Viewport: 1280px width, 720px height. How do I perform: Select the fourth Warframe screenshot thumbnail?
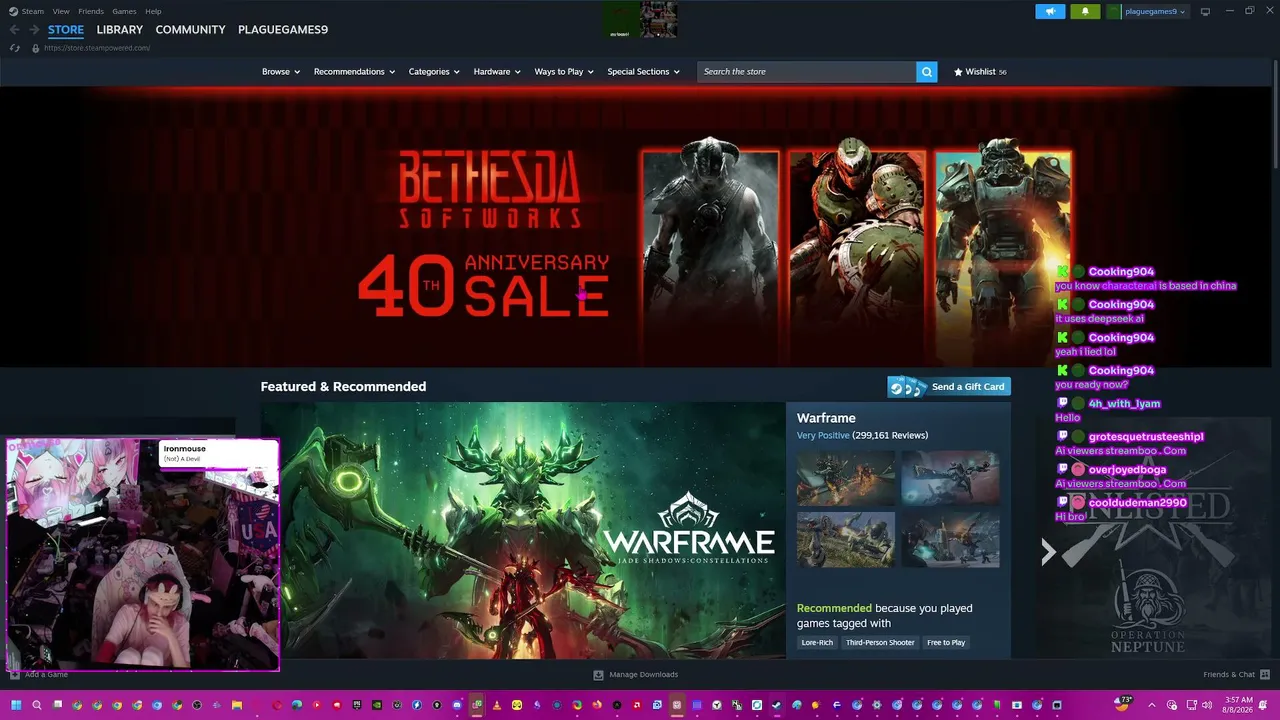950,540
